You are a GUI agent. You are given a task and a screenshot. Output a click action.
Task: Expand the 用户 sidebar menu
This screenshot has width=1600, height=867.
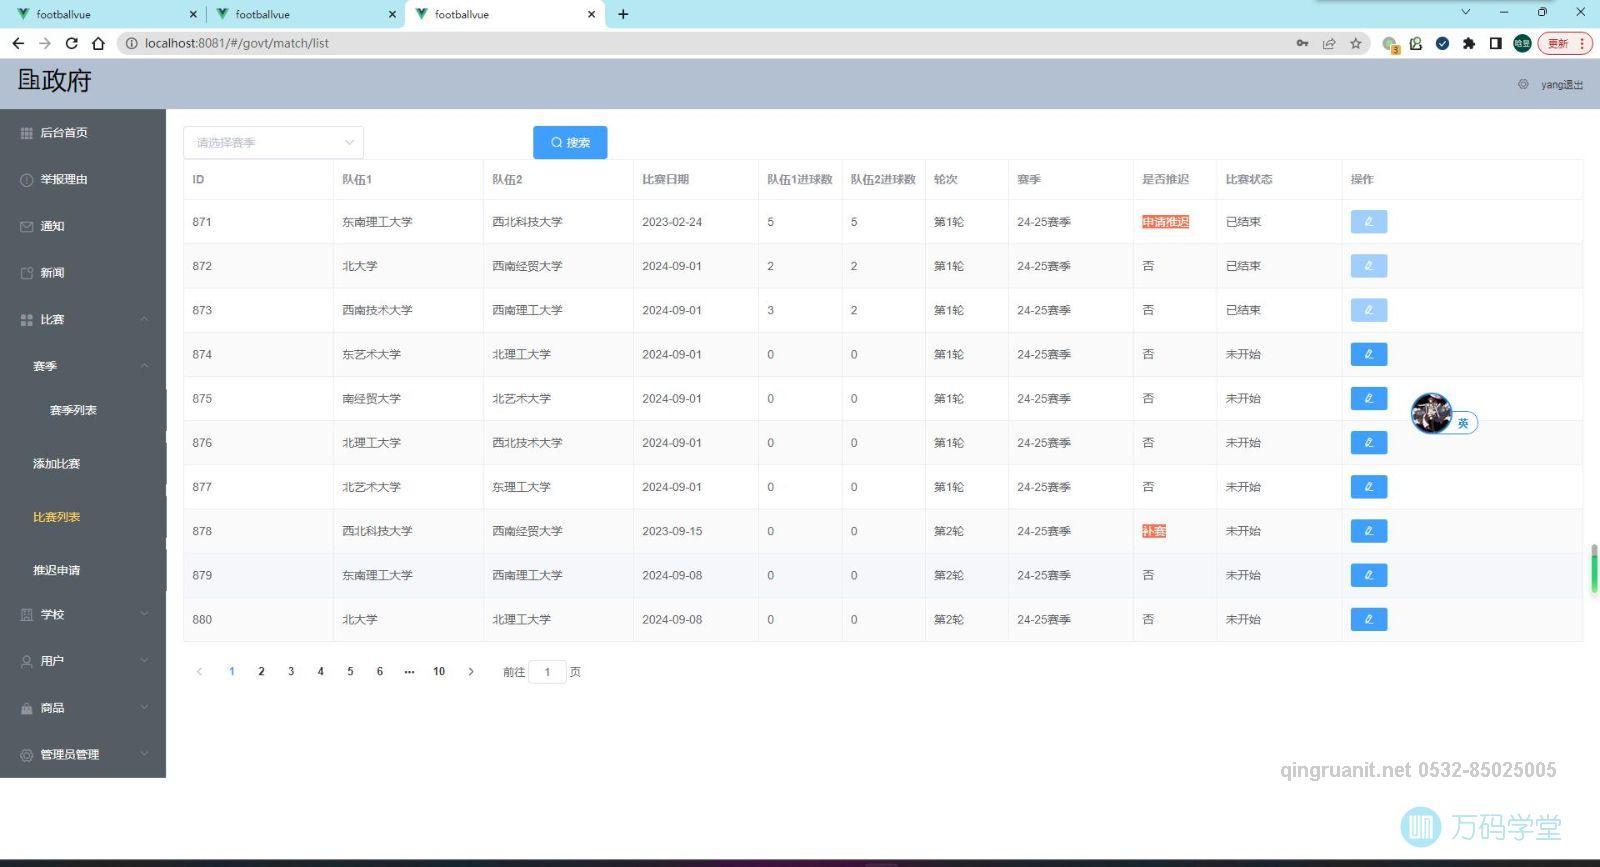tap(144, 661)
